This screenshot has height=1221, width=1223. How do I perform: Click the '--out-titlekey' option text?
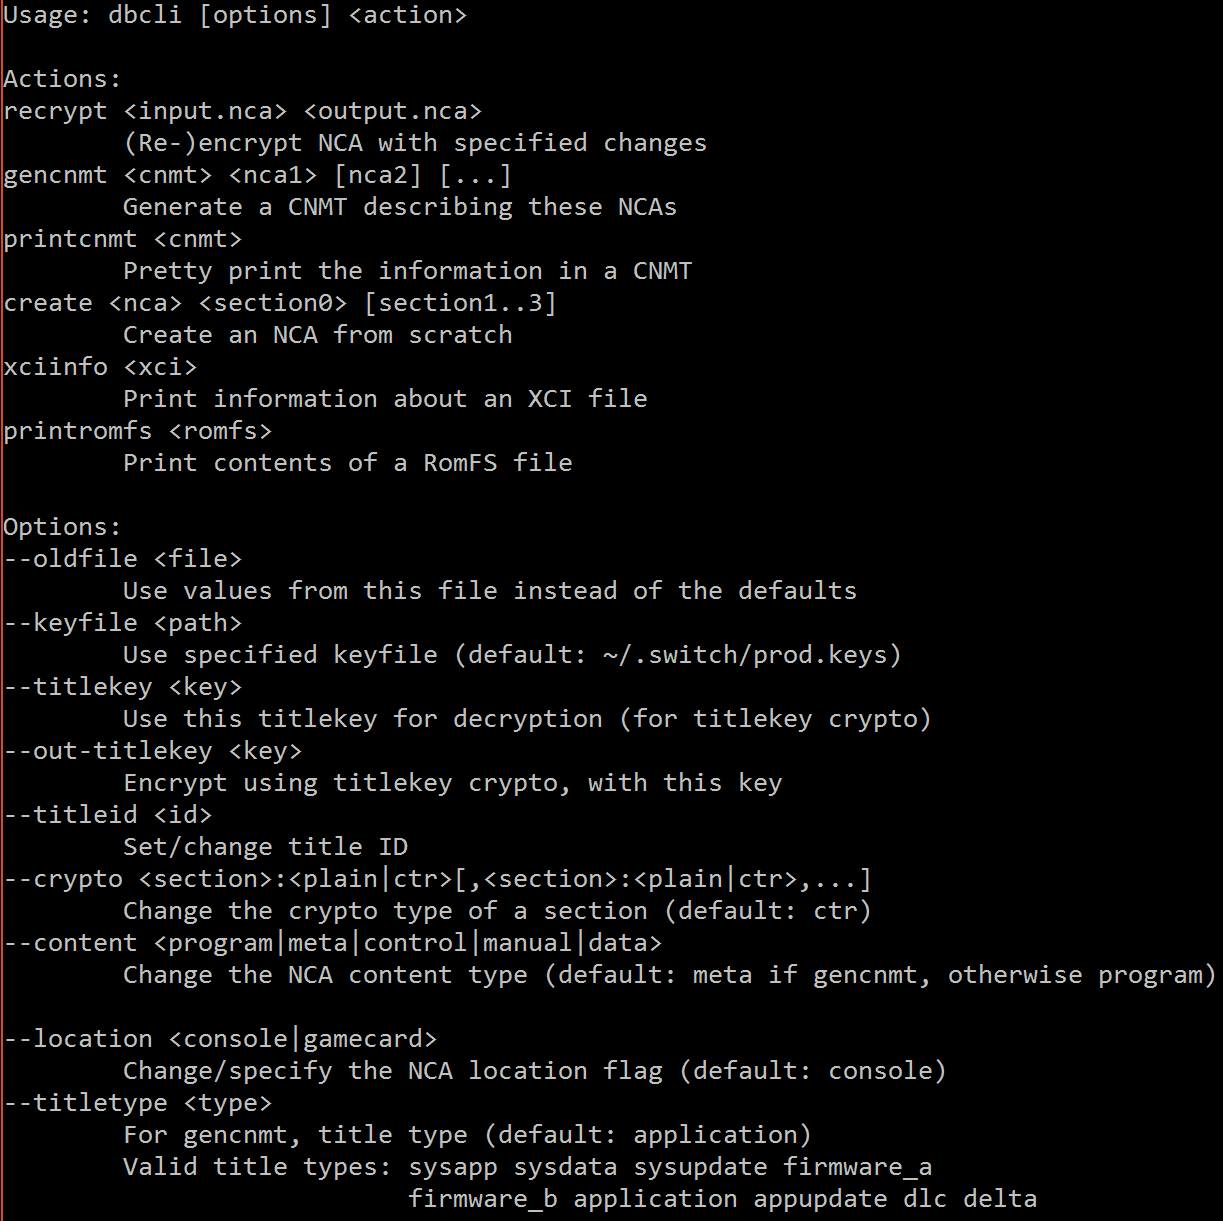108,751
